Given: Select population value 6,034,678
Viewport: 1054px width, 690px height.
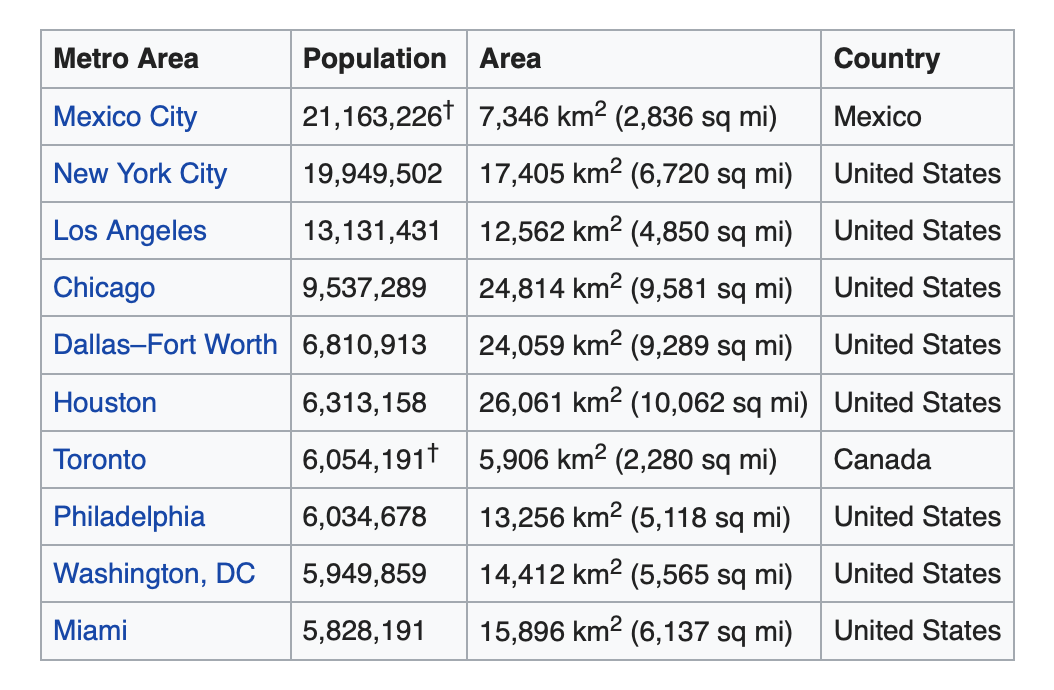Looking at the screenshot, I should [364, 516].
